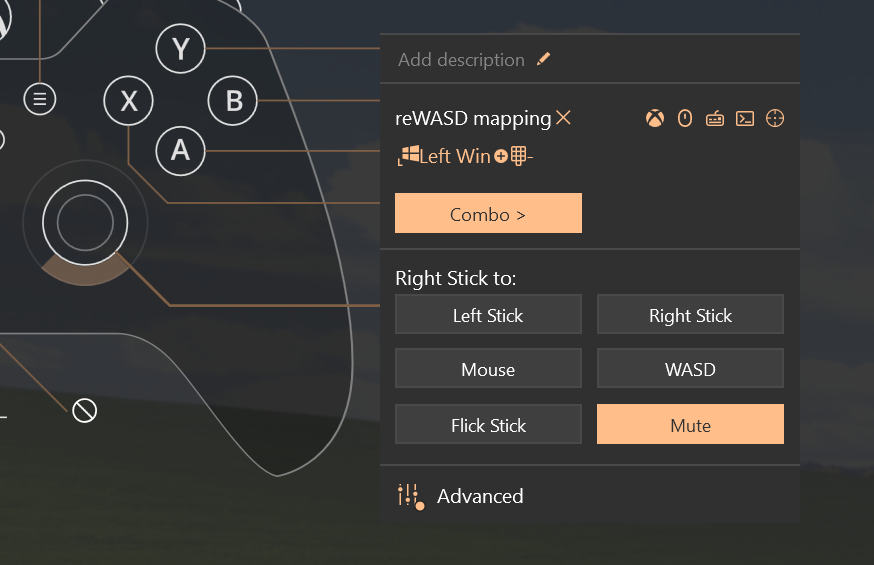Click the prohibited circle-slash icon
The image size is (874, 565).
tap(85, 410)
